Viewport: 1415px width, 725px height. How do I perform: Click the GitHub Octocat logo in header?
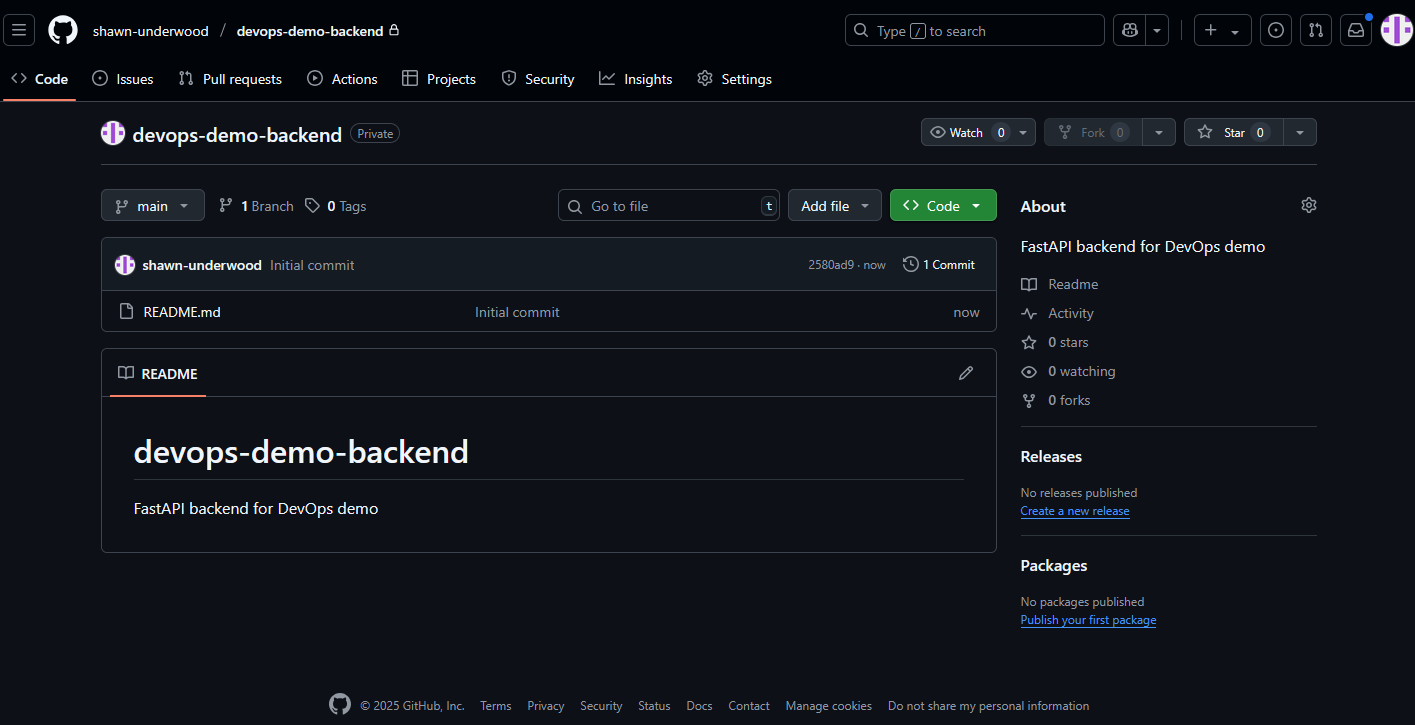[x=63, y=30]
